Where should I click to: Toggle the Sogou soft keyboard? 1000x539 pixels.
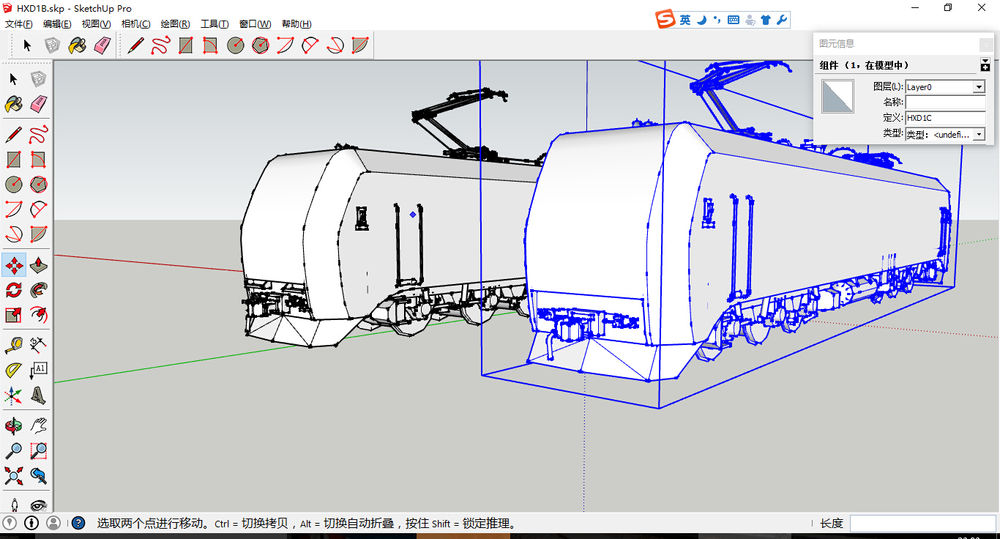733,19
